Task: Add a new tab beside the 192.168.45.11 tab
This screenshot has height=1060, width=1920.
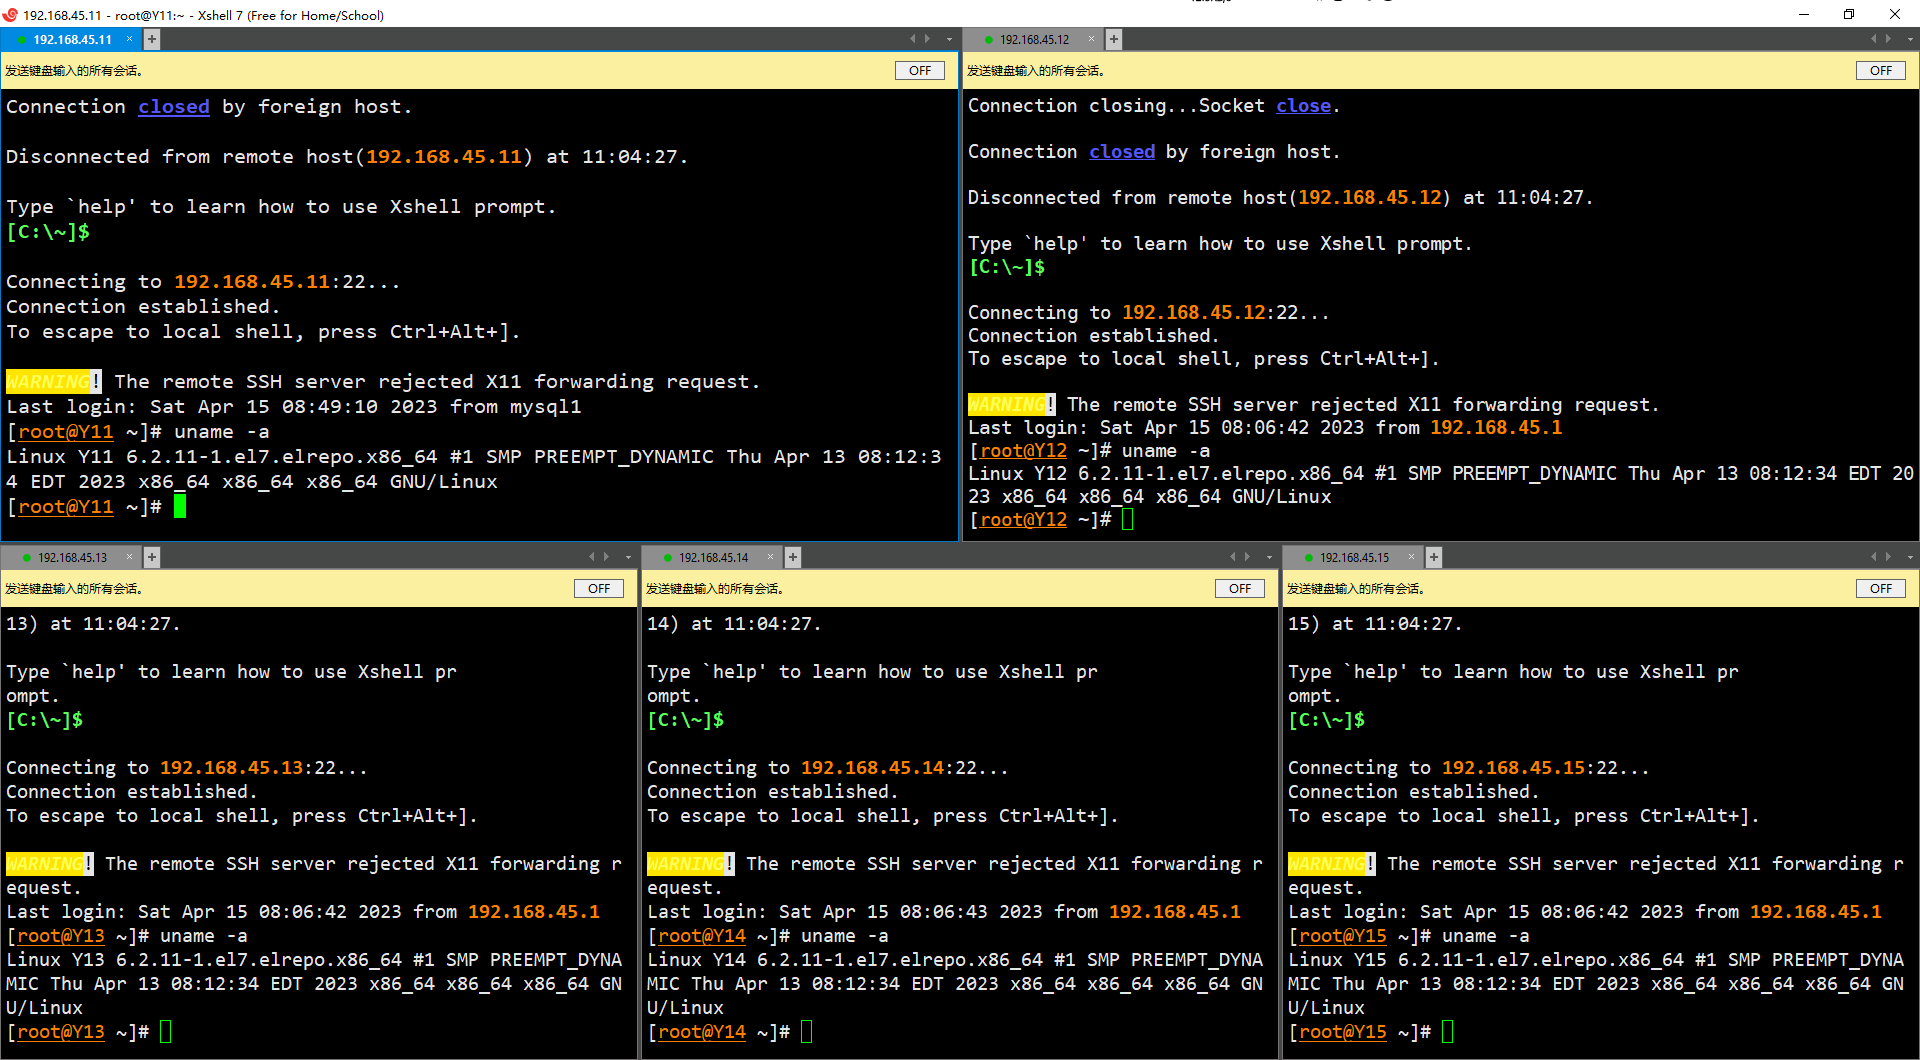Action: (152, 39)
